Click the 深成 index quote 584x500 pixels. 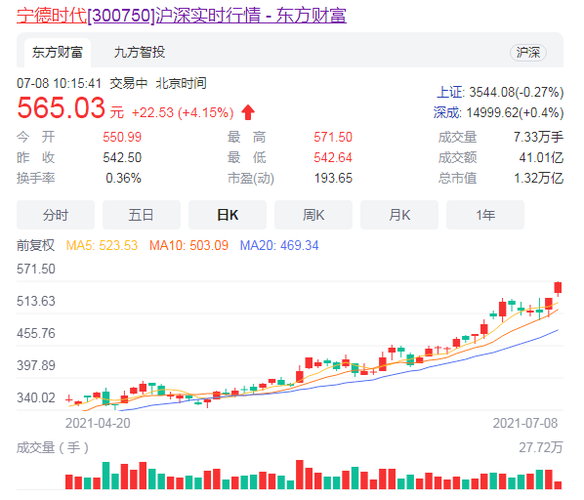click(x=498, y=113)
